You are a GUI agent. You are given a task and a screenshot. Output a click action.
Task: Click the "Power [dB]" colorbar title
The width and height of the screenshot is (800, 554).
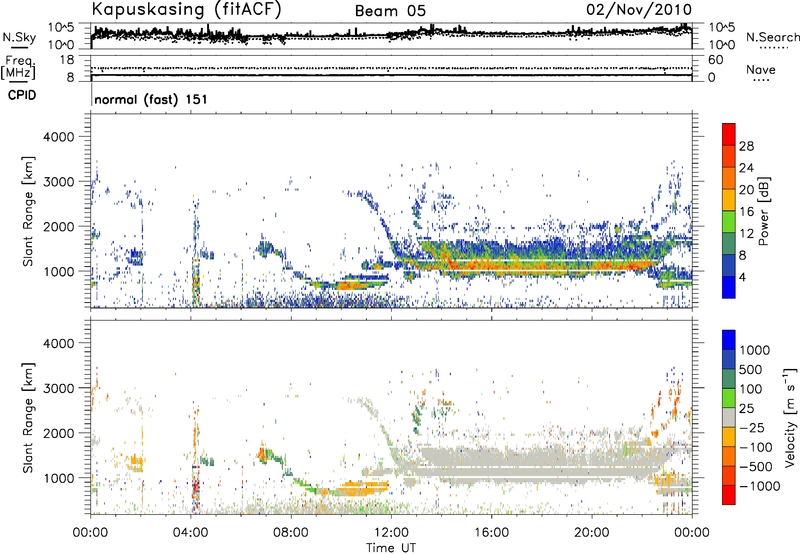click(x=763, y=211)
